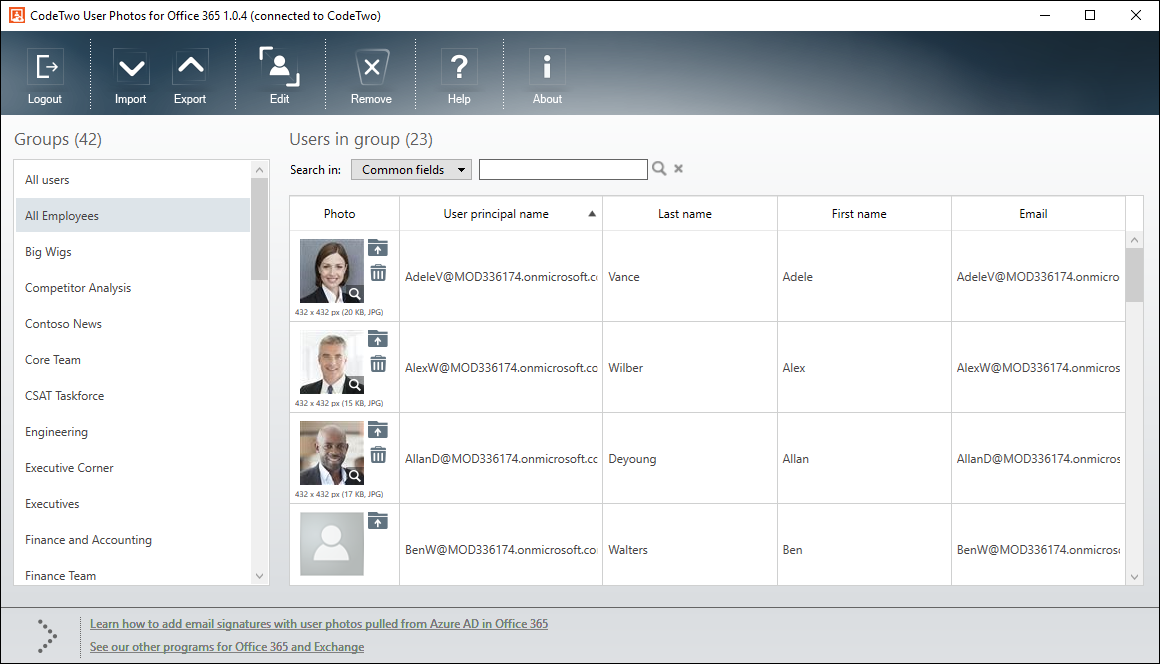The width and height of the screenshot is (1160, 664).
Task: Upload a new photo for Adele Vance
Action: [378, 248]
